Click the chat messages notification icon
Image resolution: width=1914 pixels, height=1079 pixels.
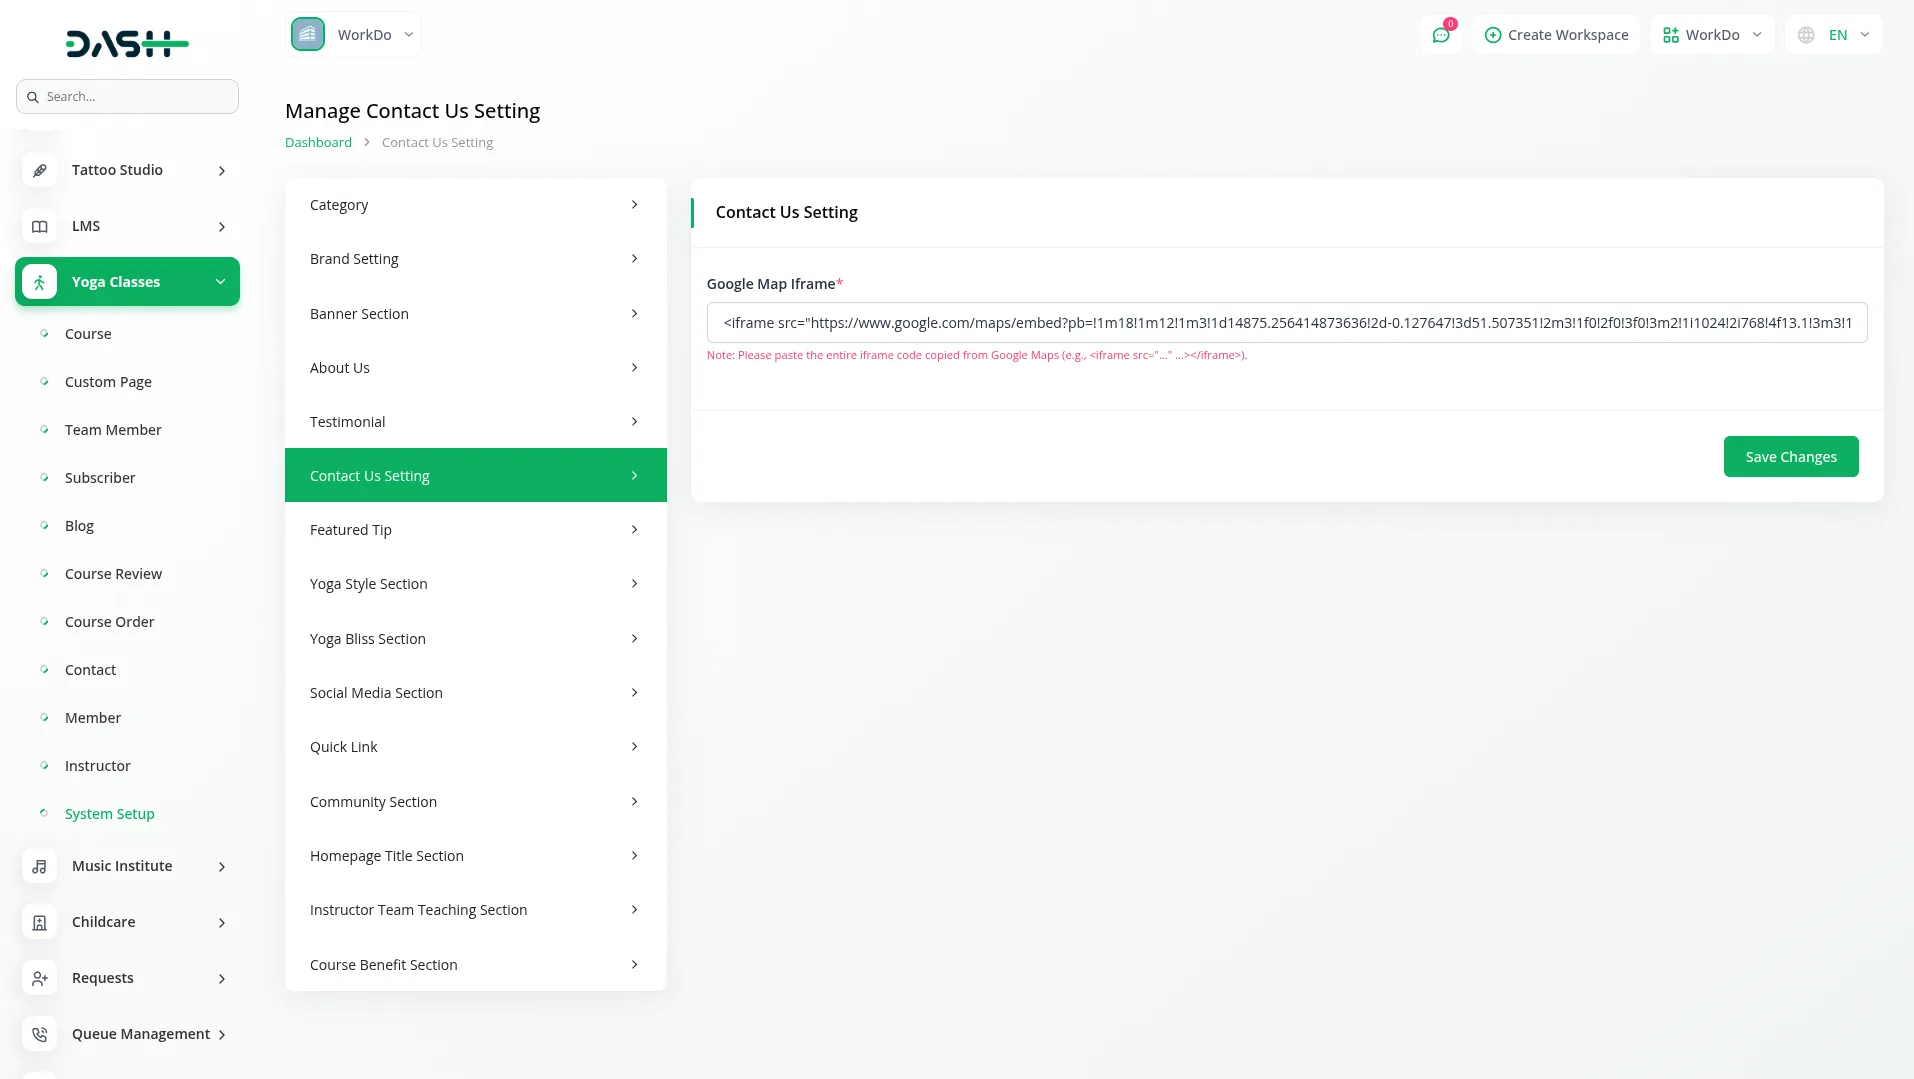point(1440,35)
